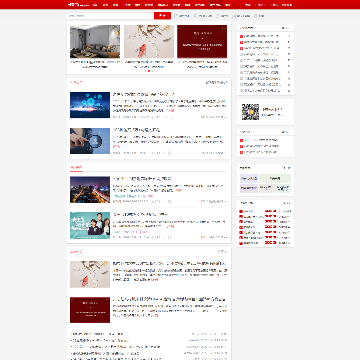Open the teal banner thumbnail with two people
The image size is (360, 360).
pyautogui.click(x=90, y=225)
